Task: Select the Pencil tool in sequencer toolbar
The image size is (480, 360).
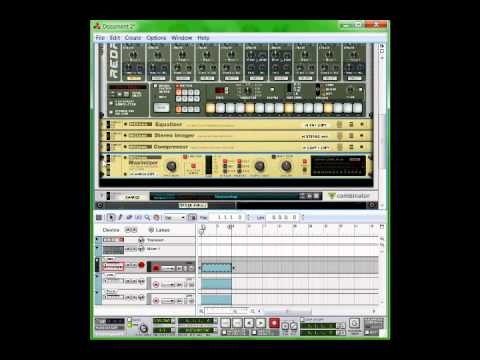Action: [120, 218]
